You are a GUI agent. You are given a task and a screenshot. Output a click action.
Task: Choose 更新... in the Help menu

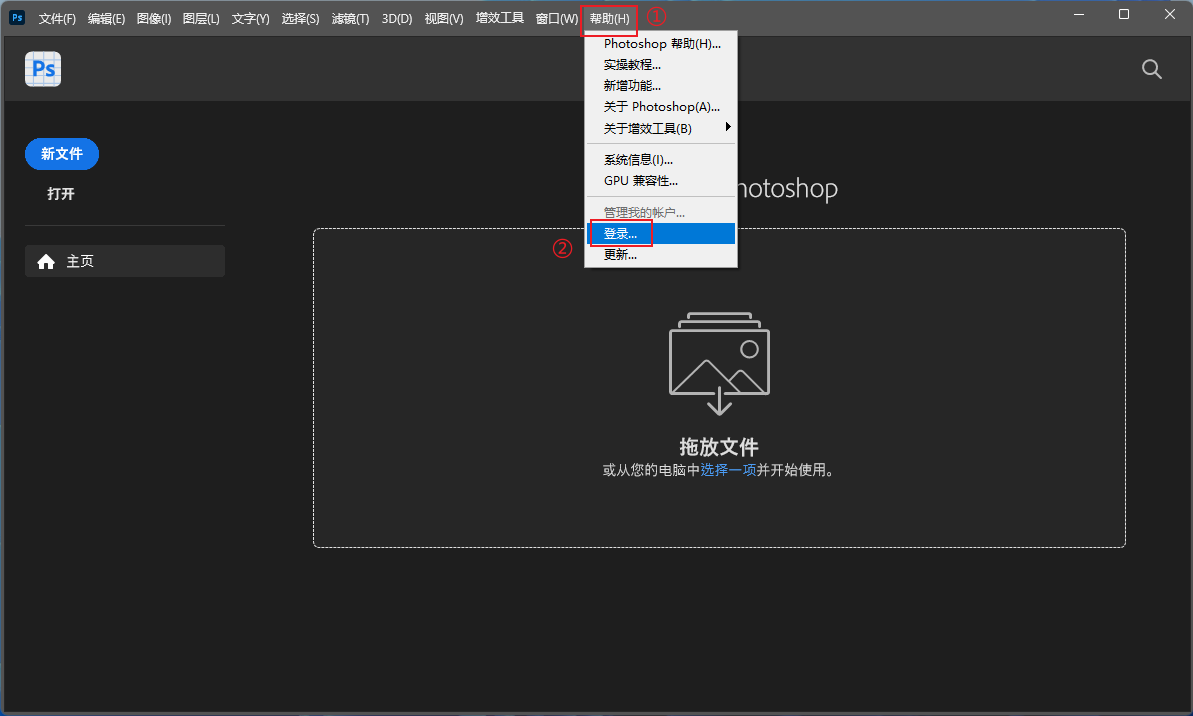[660, 255]
